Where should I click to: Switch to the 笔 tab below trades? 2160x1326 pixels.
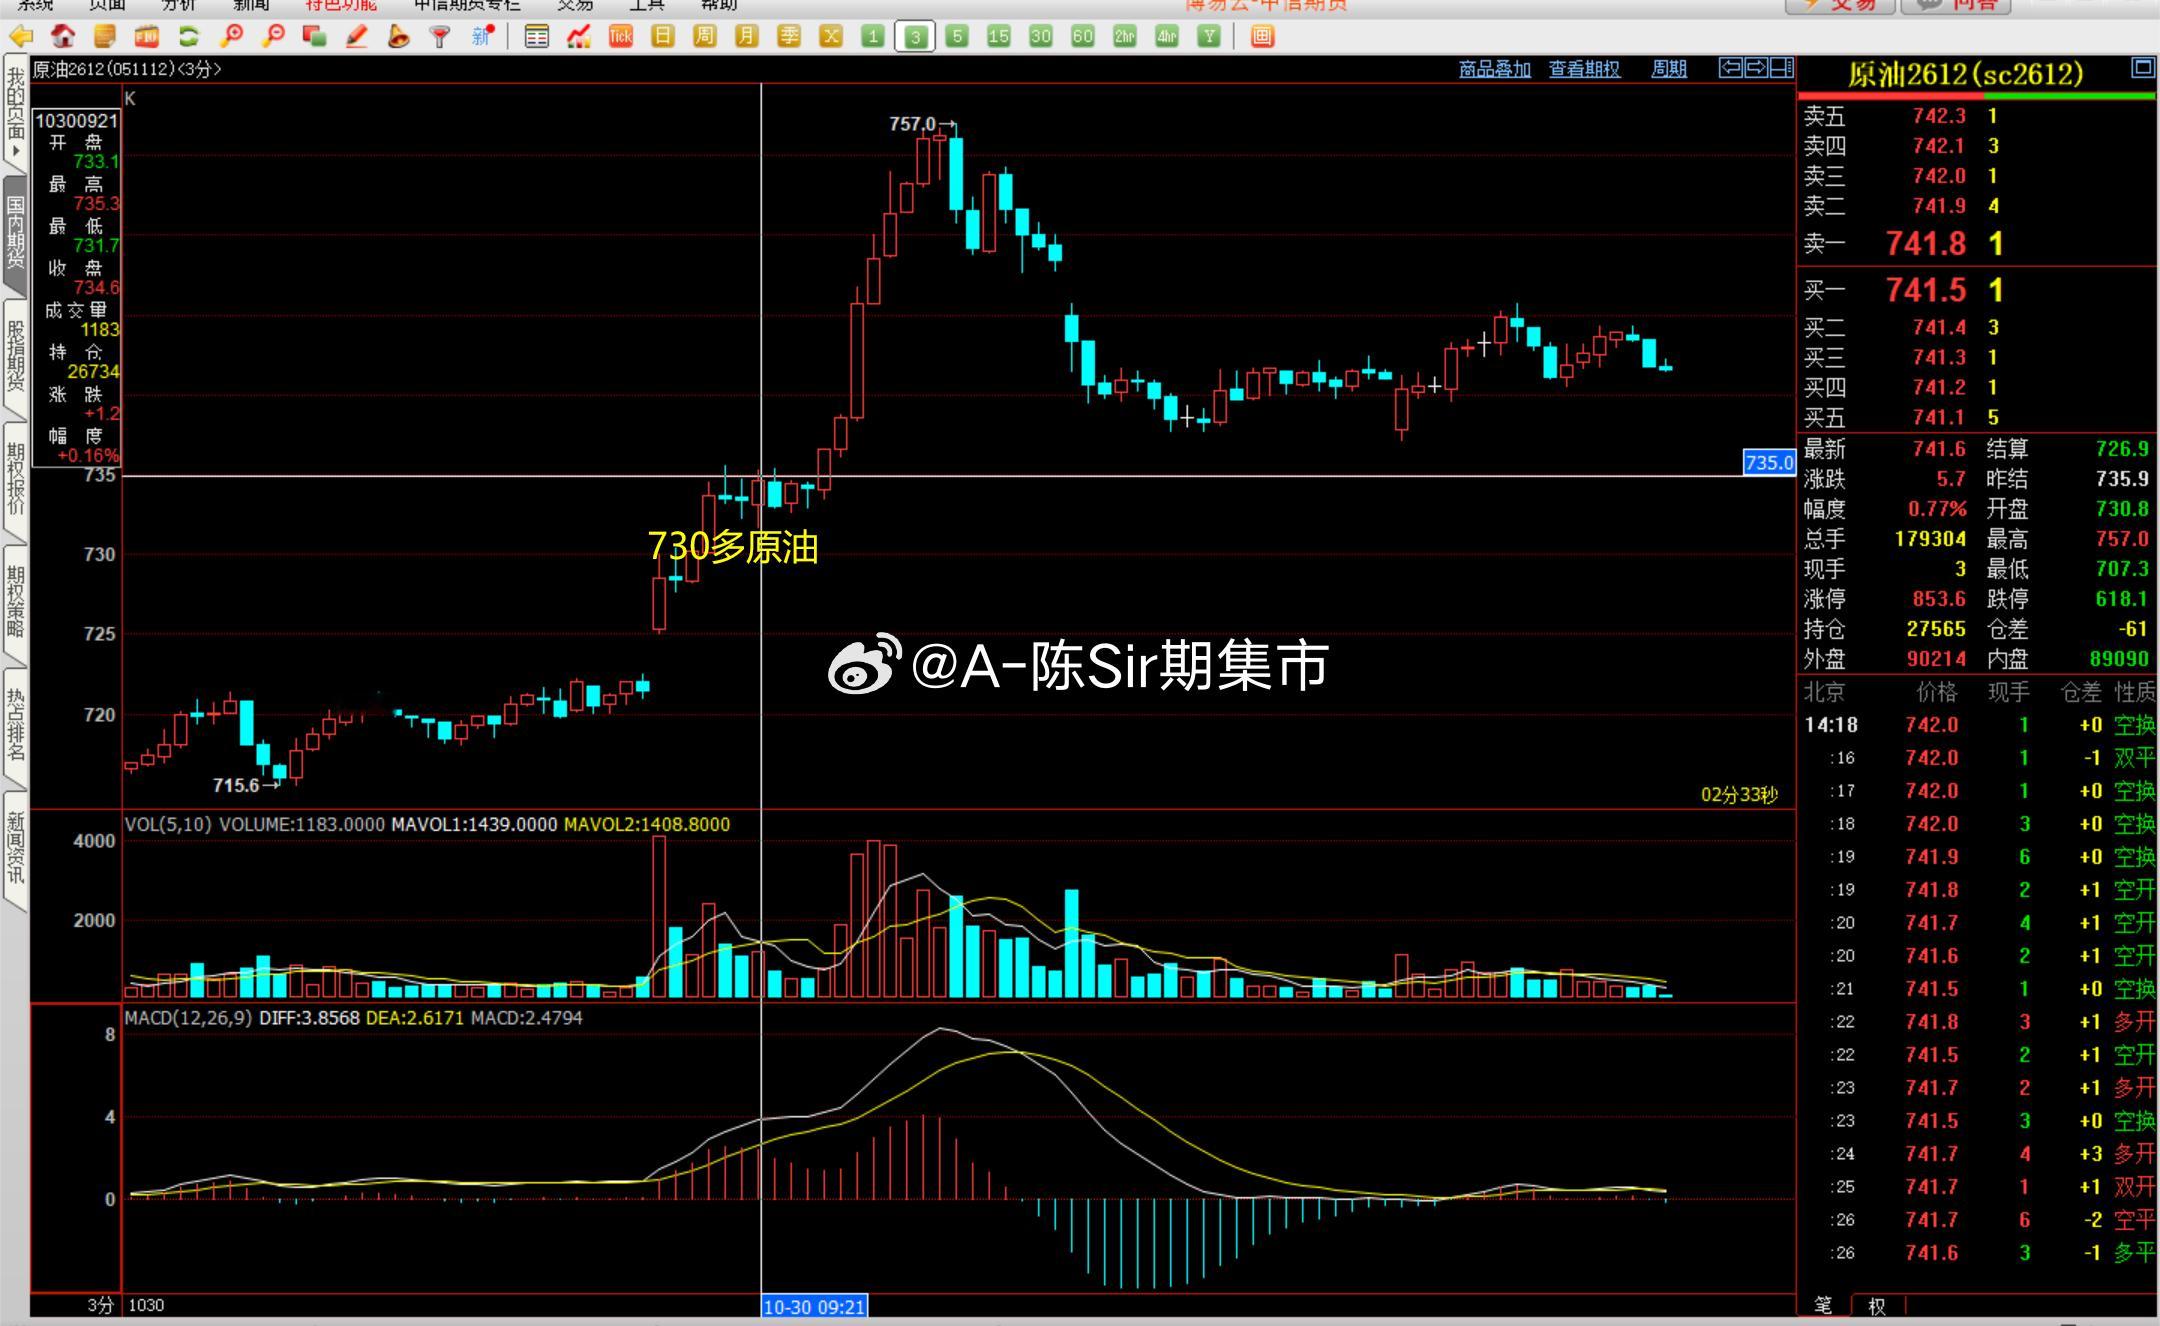tap(1824, 1305)
